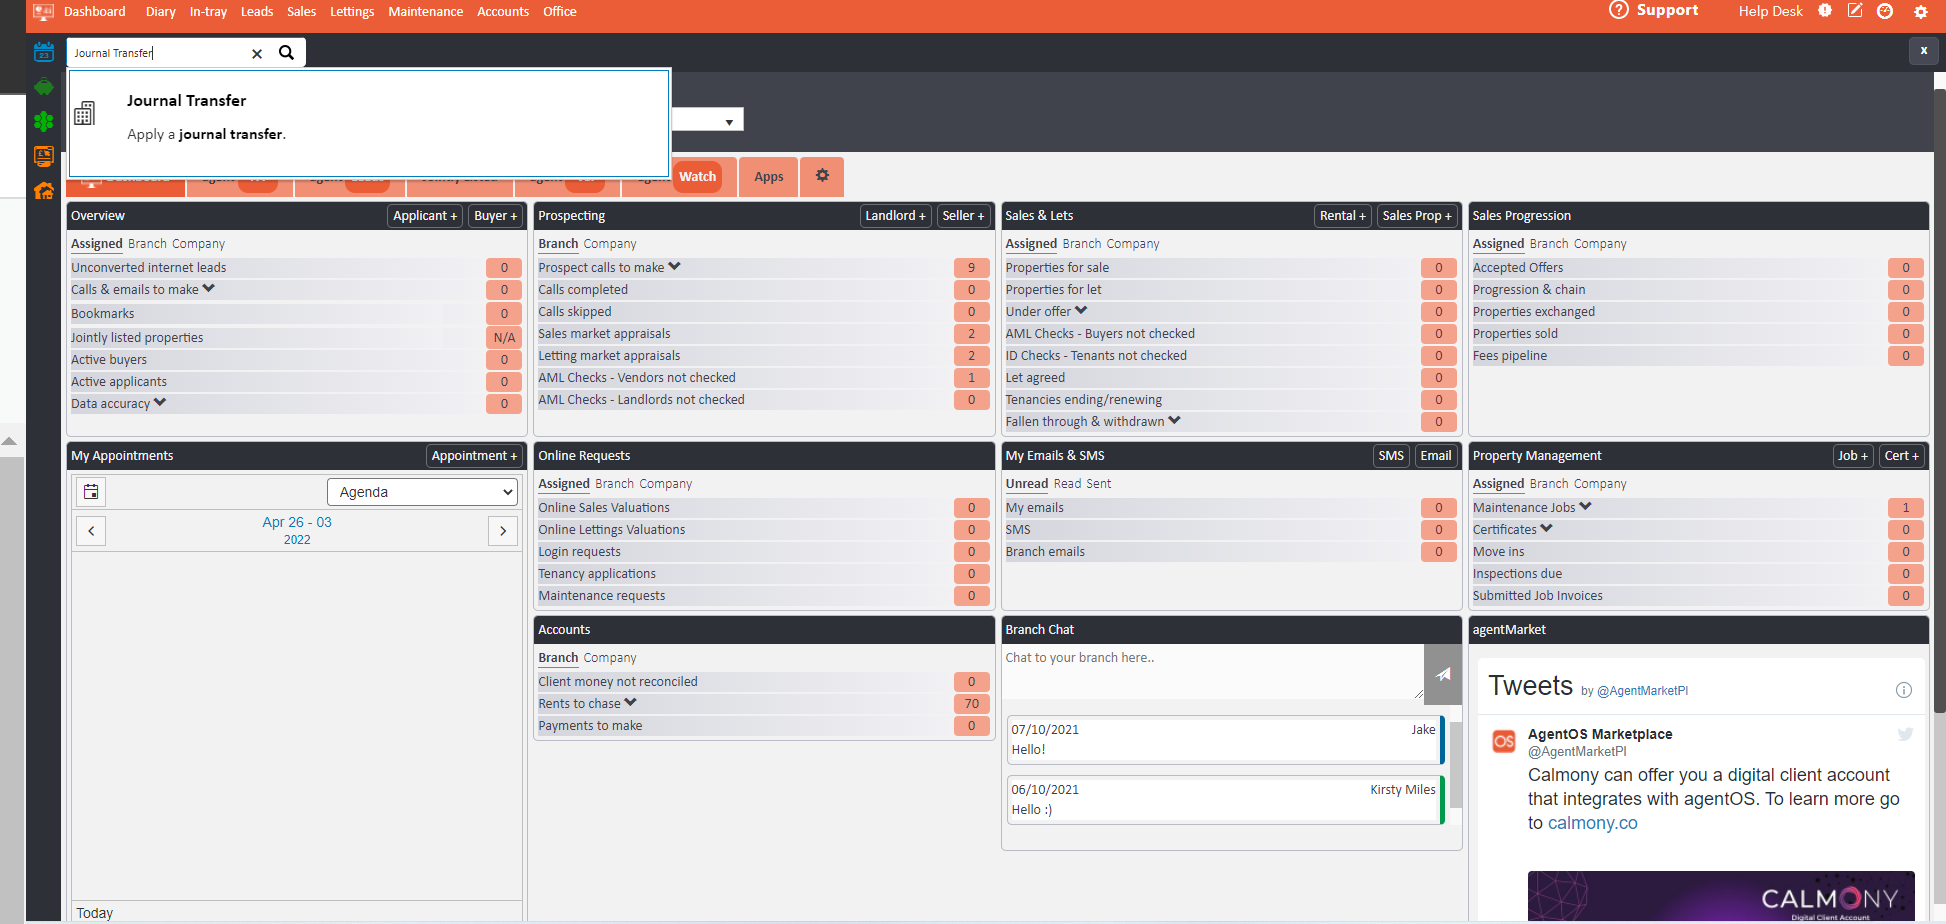Open the Lettings menu
The width and height of the screenshot is (1946, 924).
352,12
